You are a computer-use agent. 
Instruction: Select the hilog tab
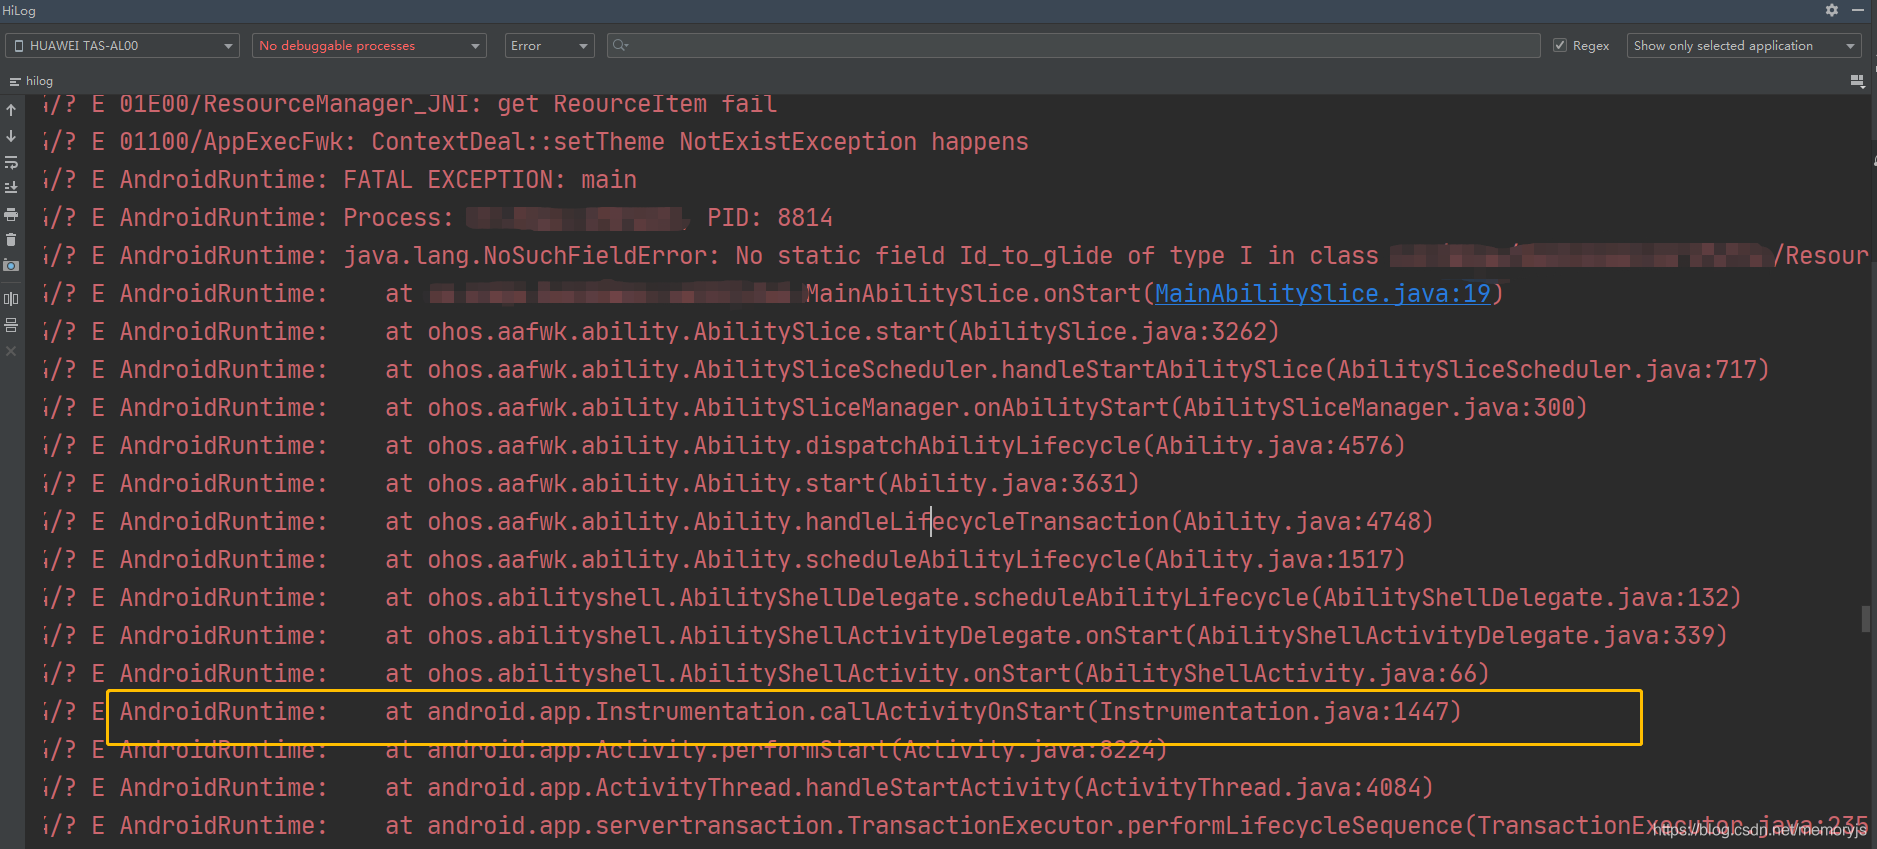[31, 81]
